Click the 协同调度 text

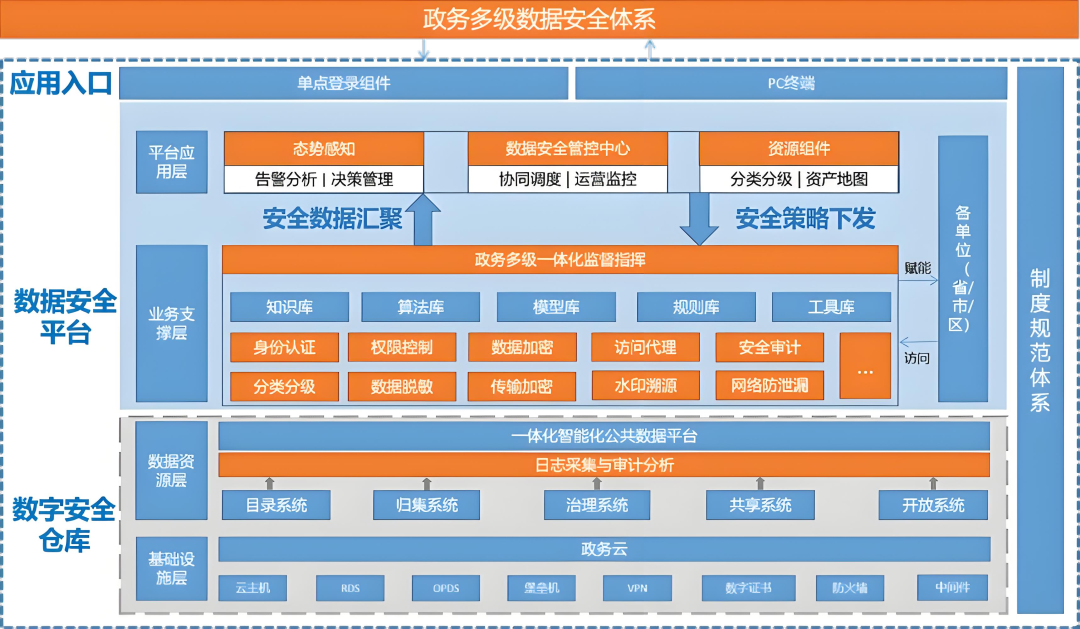(x=530, y=179)
